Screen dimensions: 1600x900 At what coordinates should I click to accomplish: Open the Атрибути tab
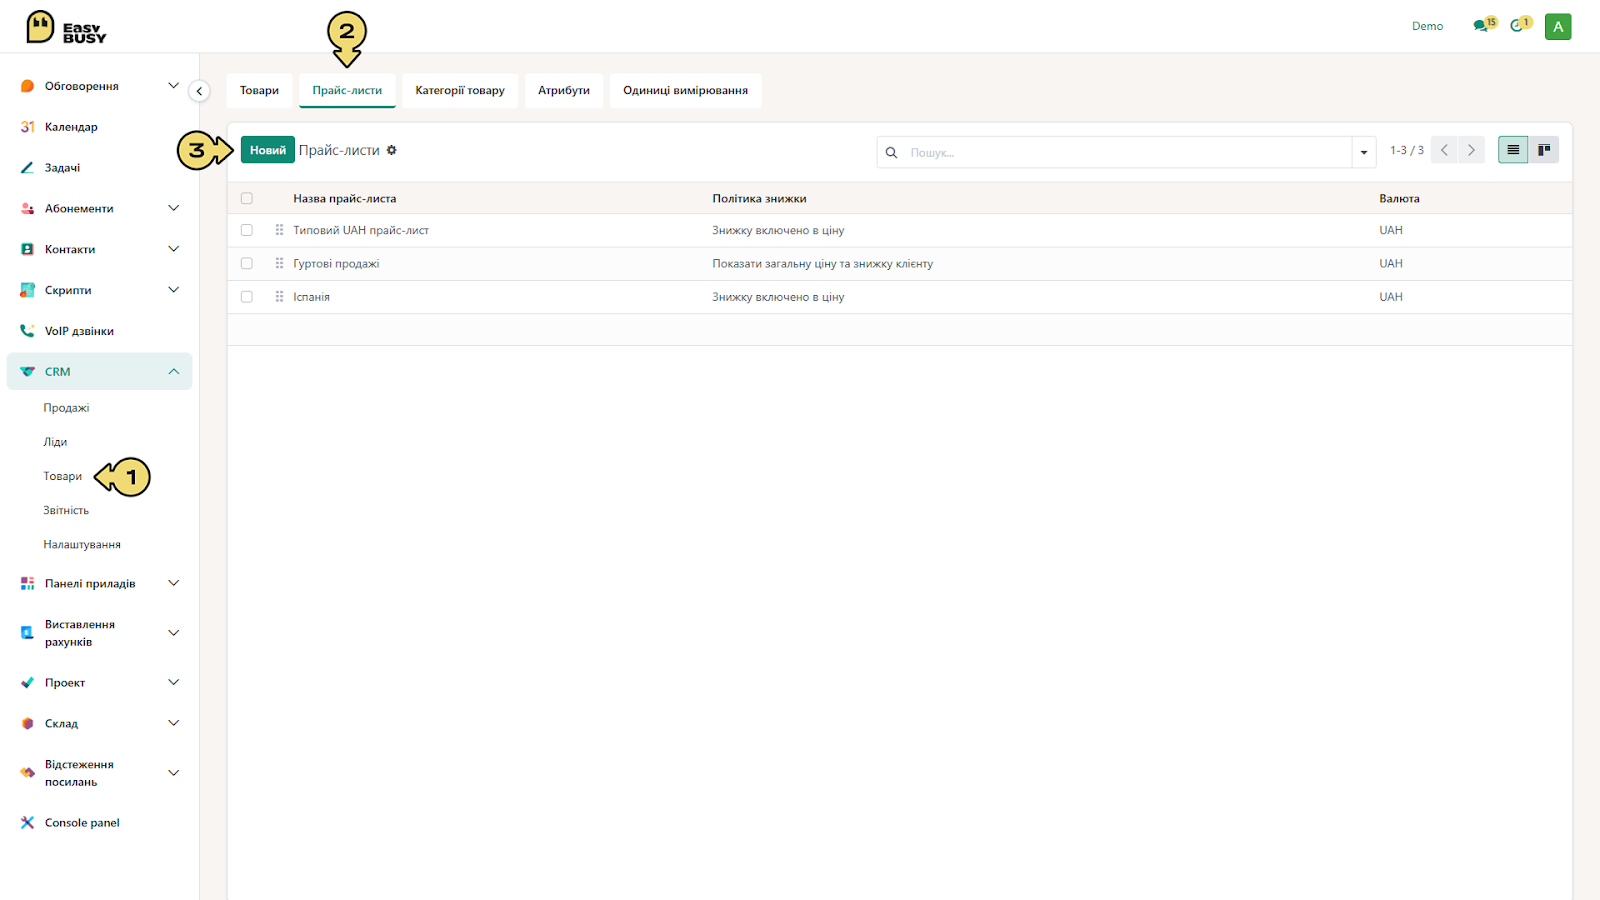click(564, 90)
